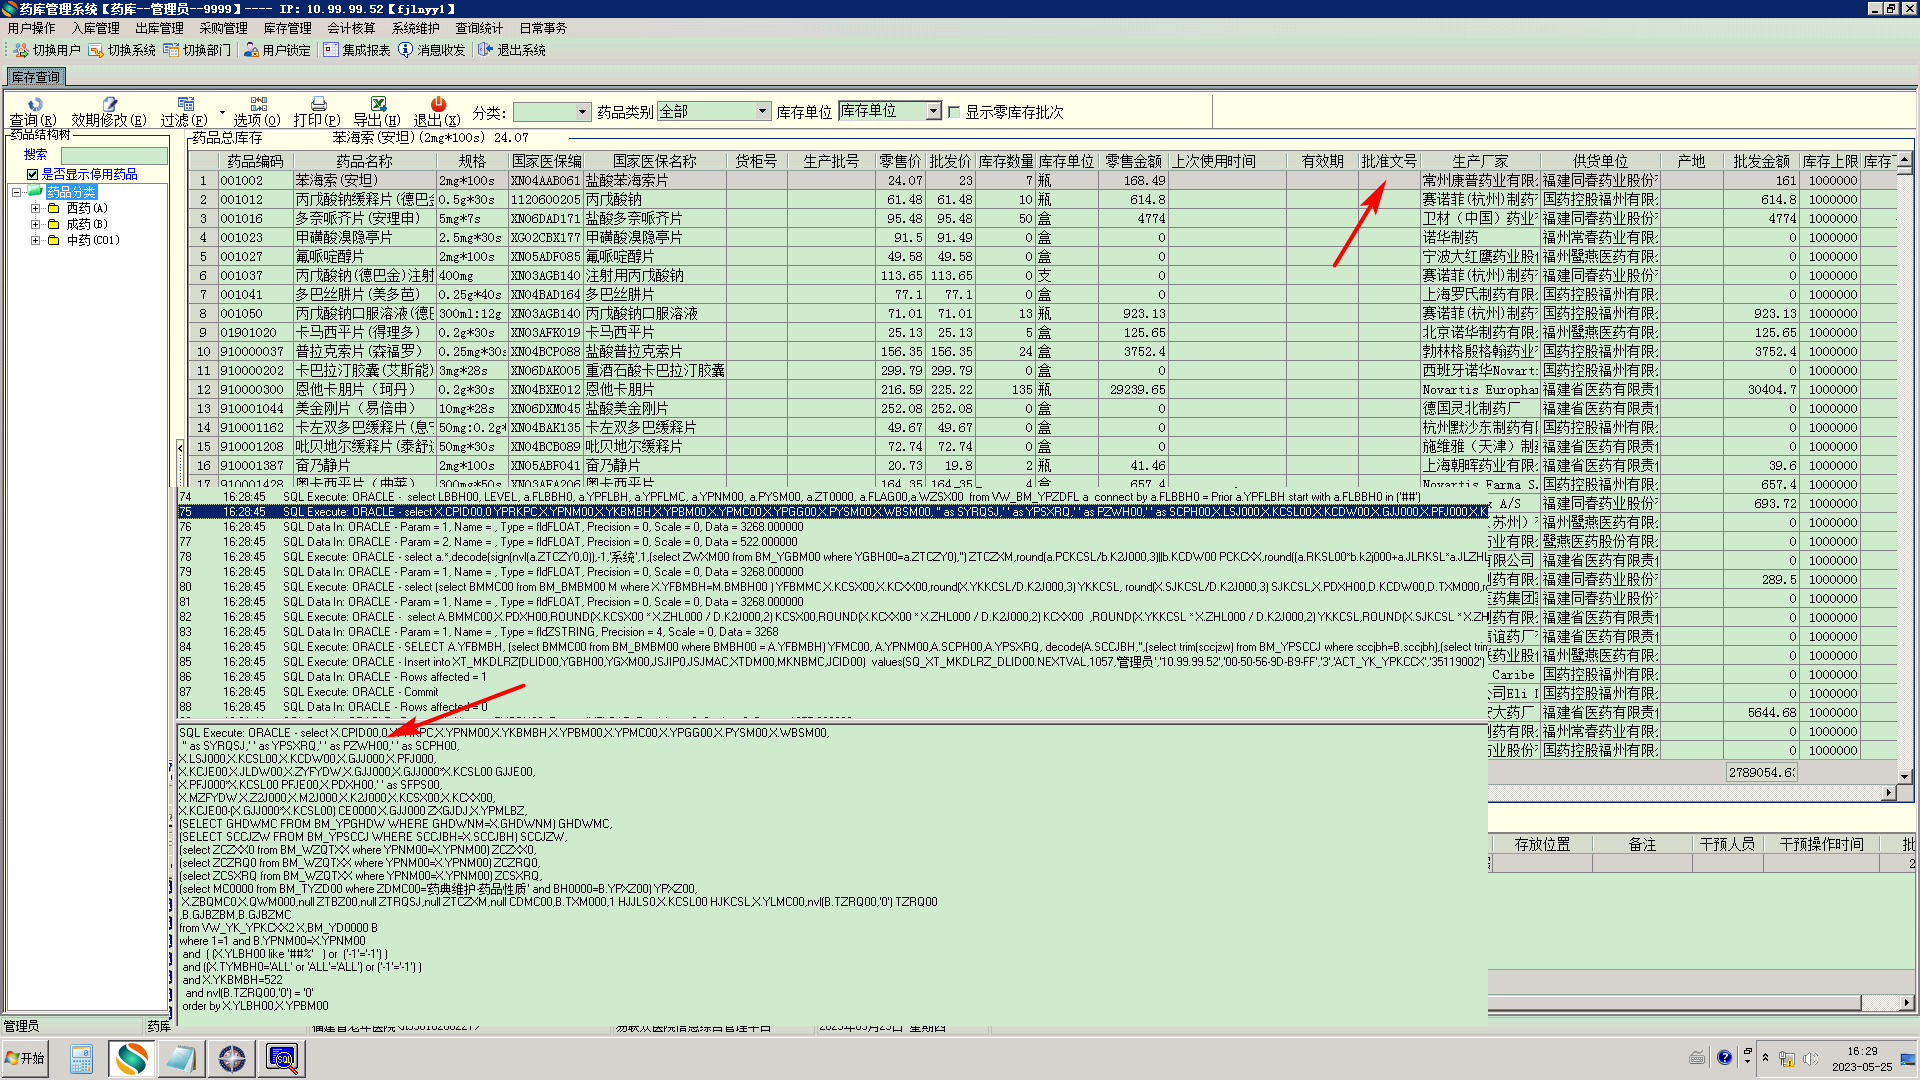Open the 选项 options tool
The width and height of the screenshot is (1920, 1080).
(258, 104)
